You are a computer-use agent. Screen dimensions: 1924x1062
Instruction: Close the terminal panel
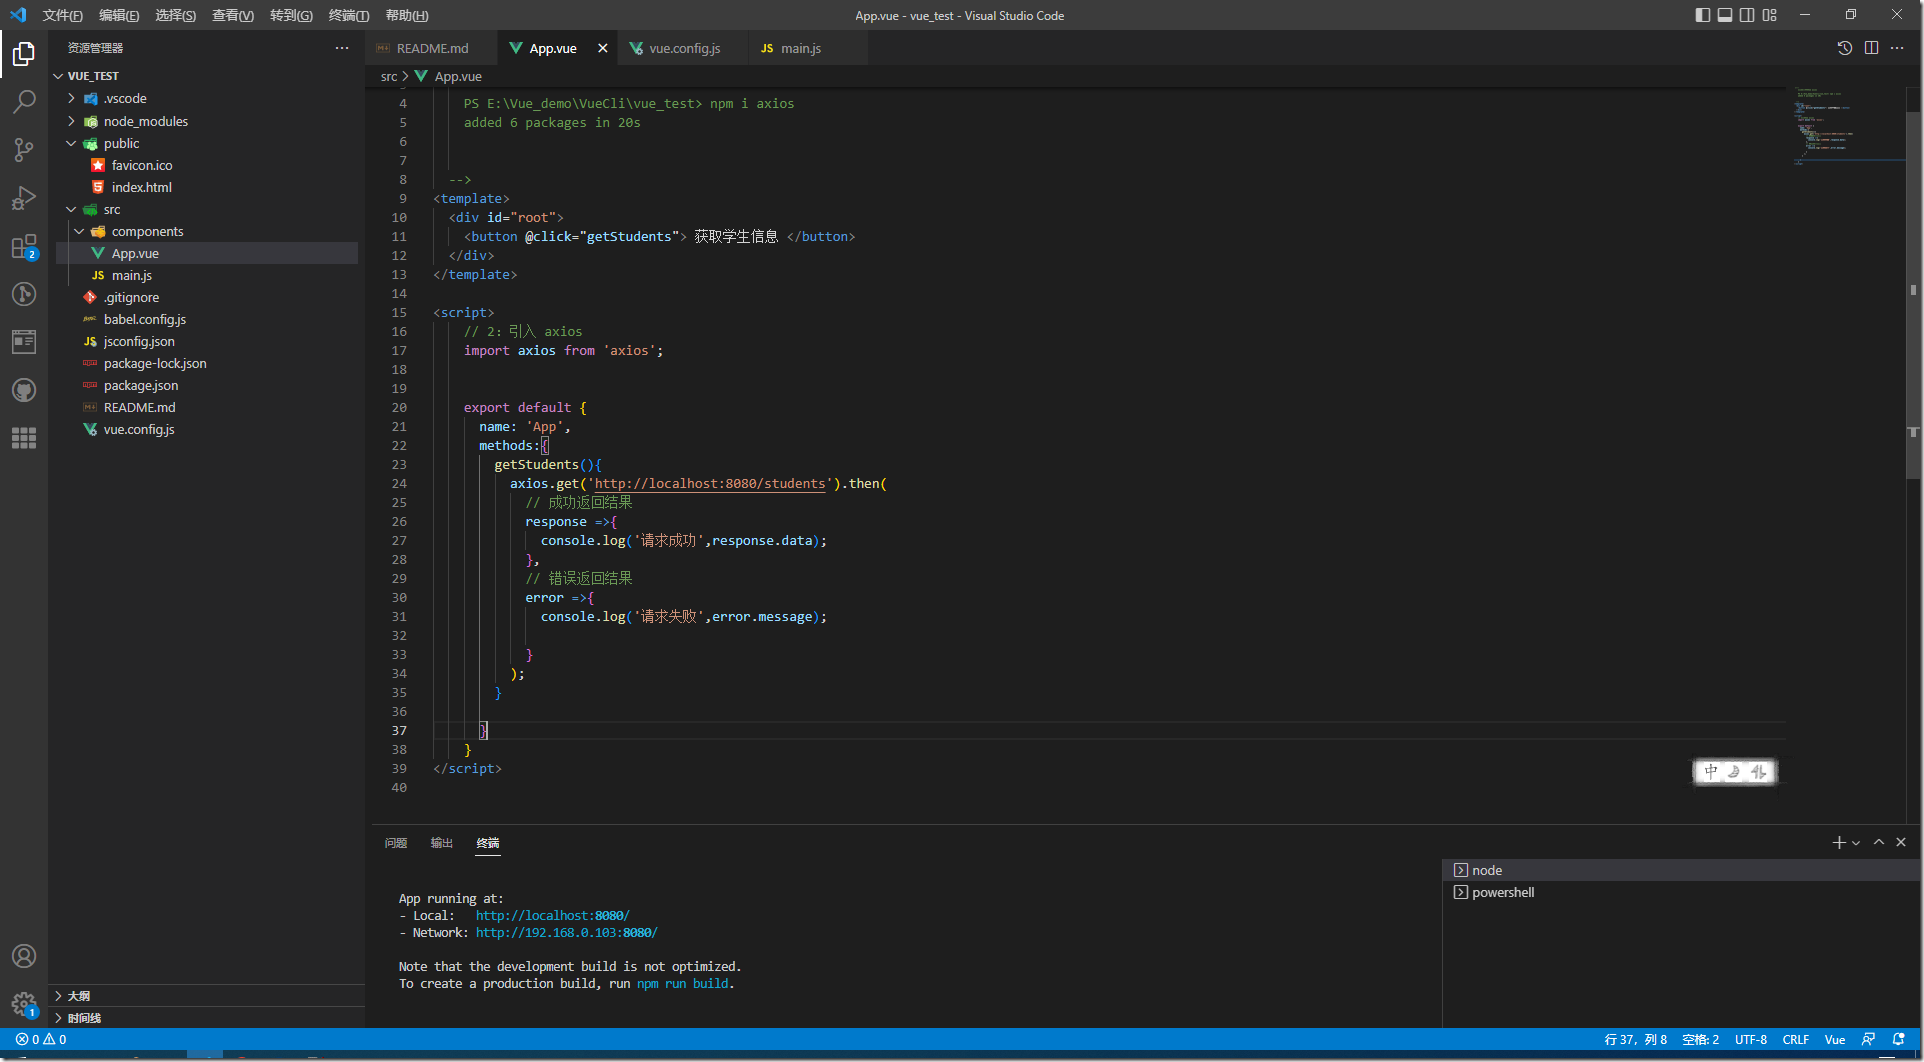point(1901,842)
